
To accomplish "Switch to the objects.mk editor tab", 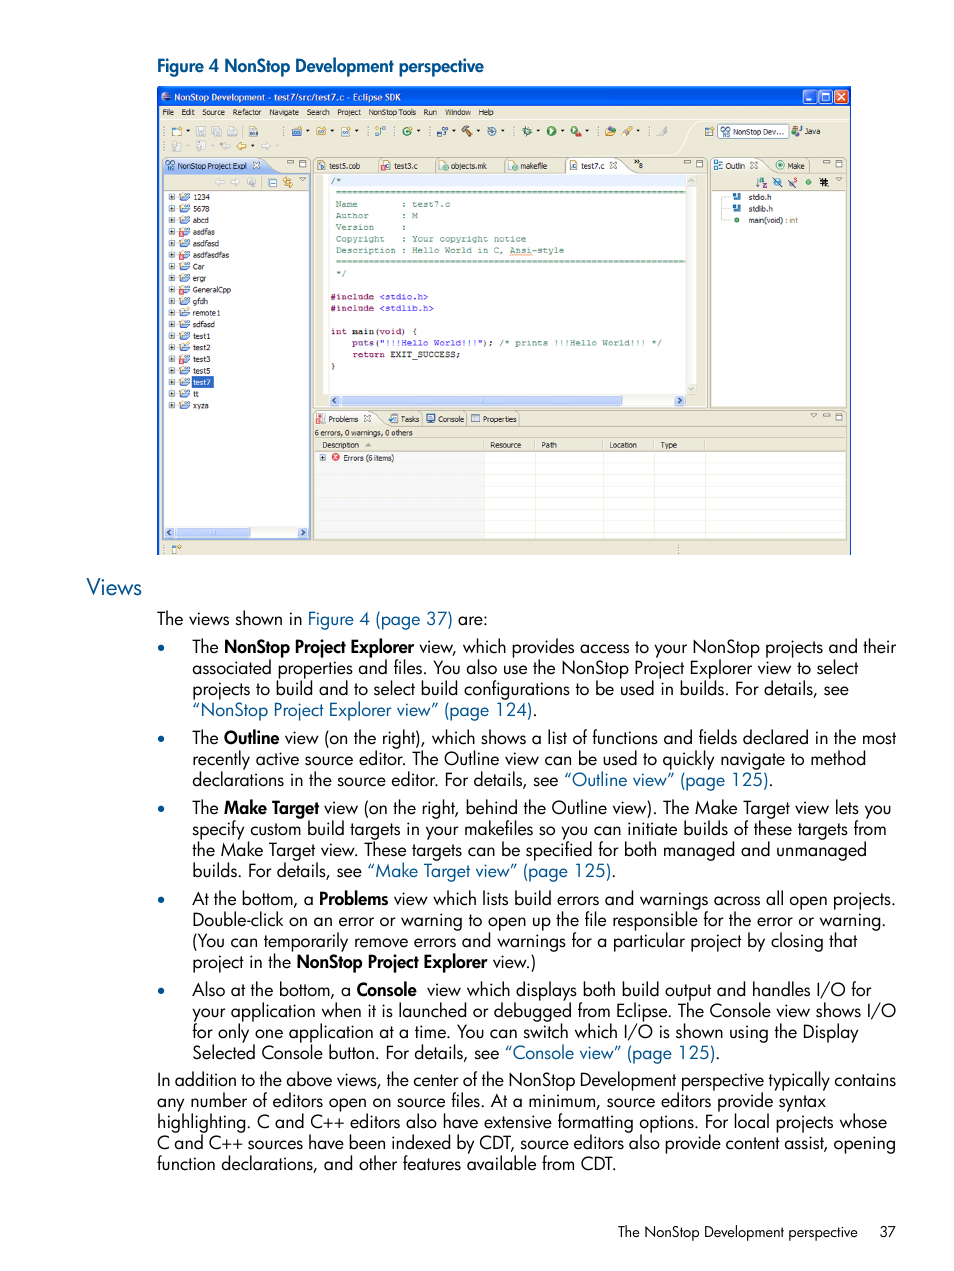I will click(x=463, y=165).
